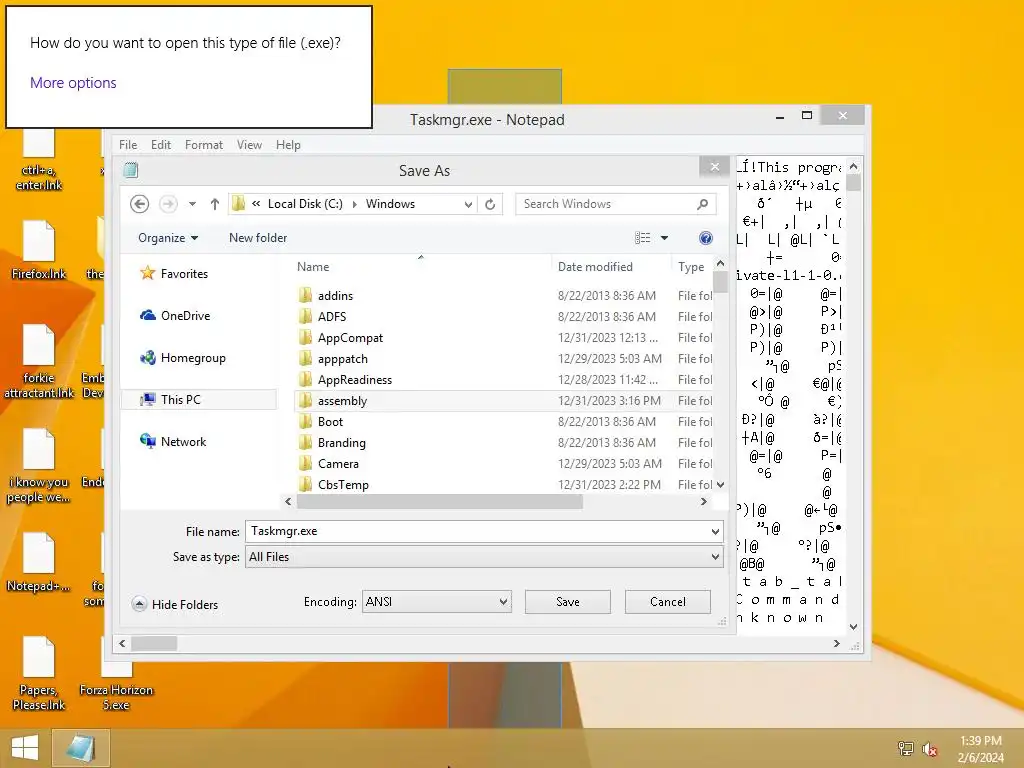Go up one folder level arrow
Screen dimensions: 1024x768
click(215, 204)
